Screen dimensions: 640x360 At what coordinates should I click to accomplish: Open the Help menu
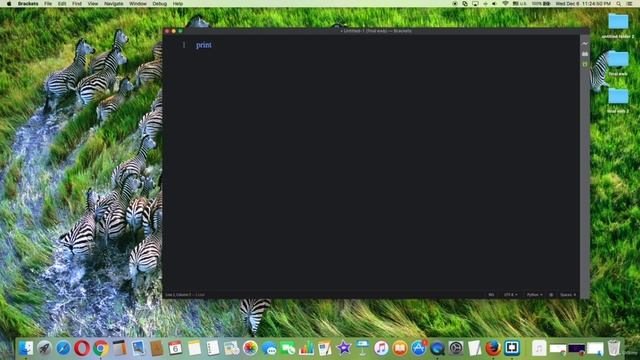click(x=178, y=3)
